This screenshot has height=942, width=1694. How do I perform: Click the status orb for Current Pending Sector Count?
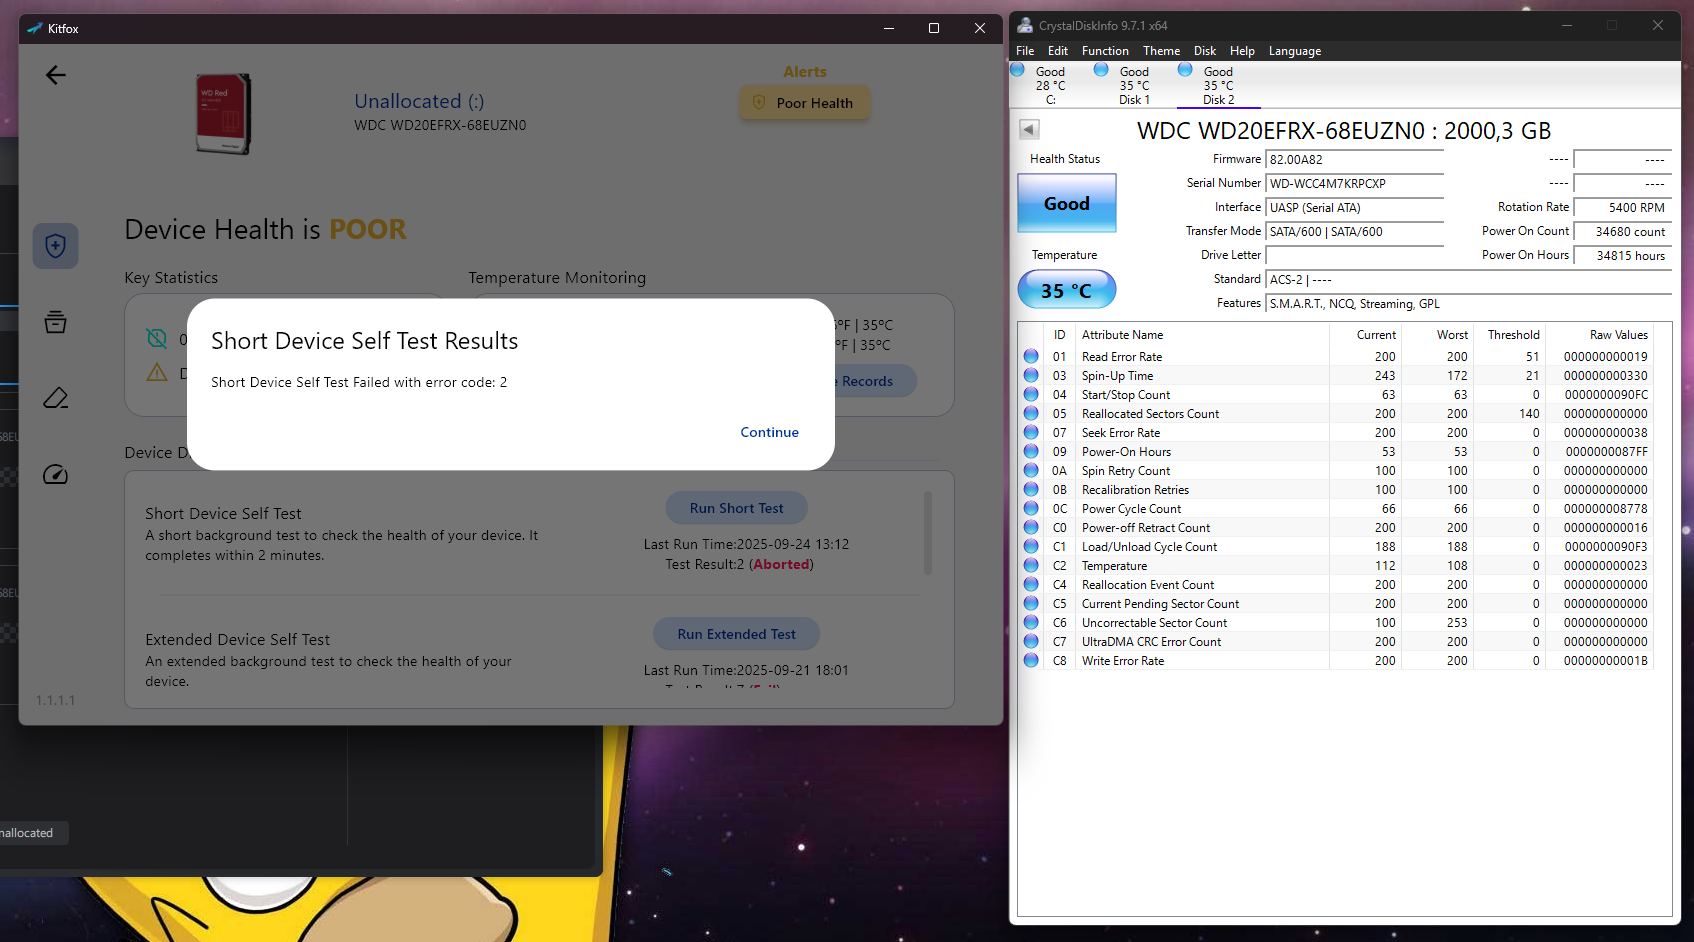click(x=1031, y=603)
